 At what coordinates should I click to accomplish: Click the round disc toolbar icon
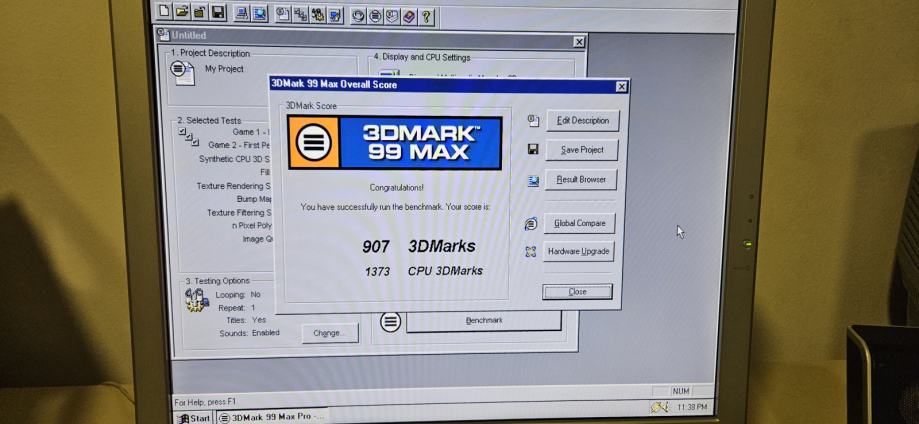point(358,16)
